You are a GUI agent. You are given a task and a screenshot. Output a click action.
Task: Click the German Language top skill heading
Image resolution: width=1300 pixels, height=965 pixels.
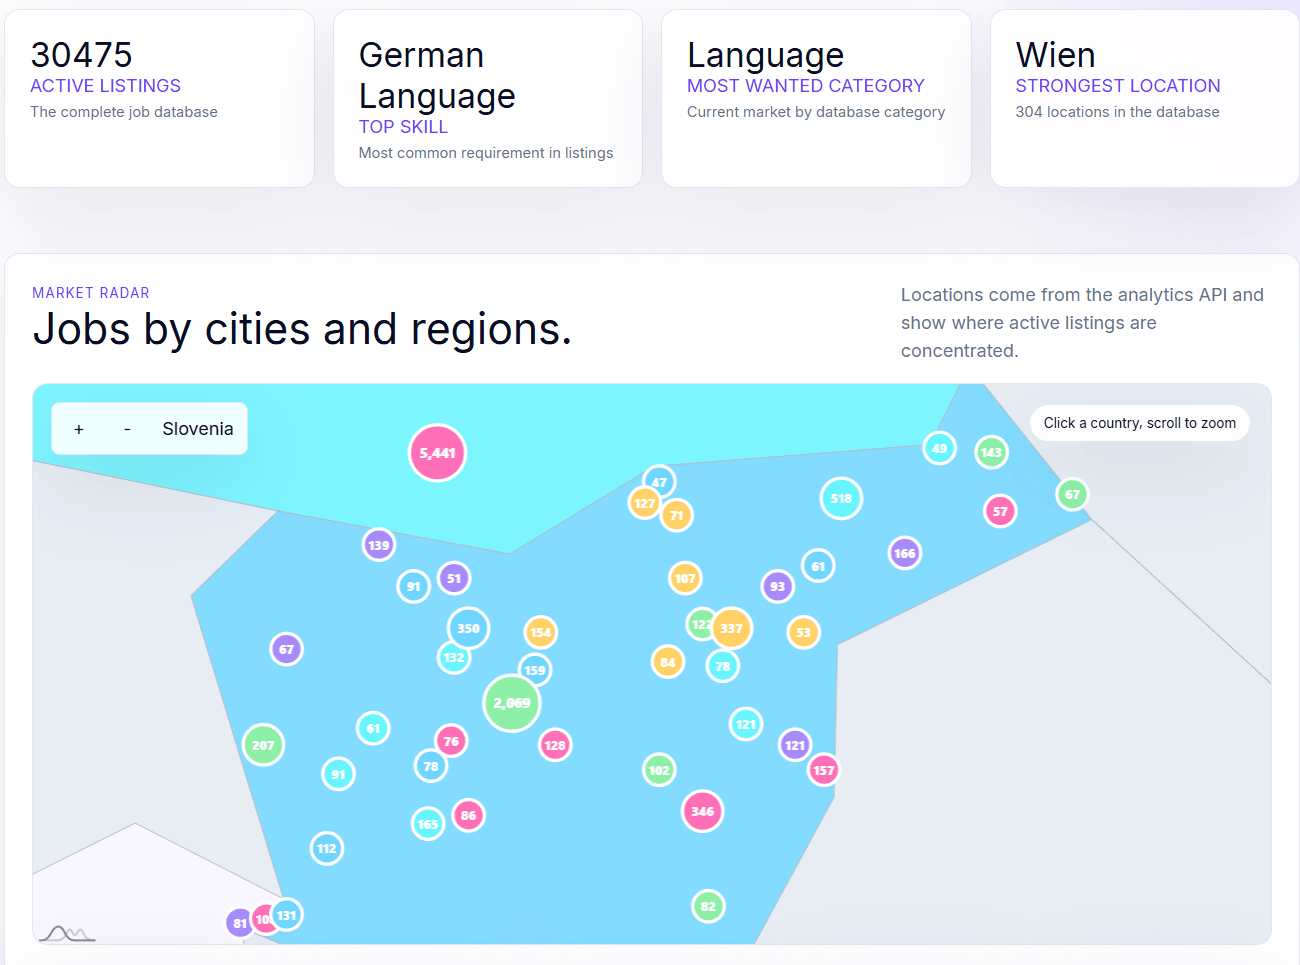[437, 75]
